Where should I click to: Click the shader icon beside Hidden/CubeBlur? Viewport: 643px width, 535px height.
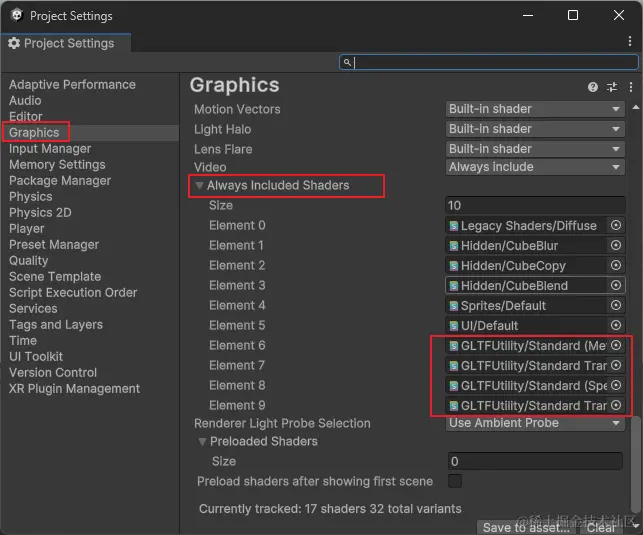pos(454,246)
